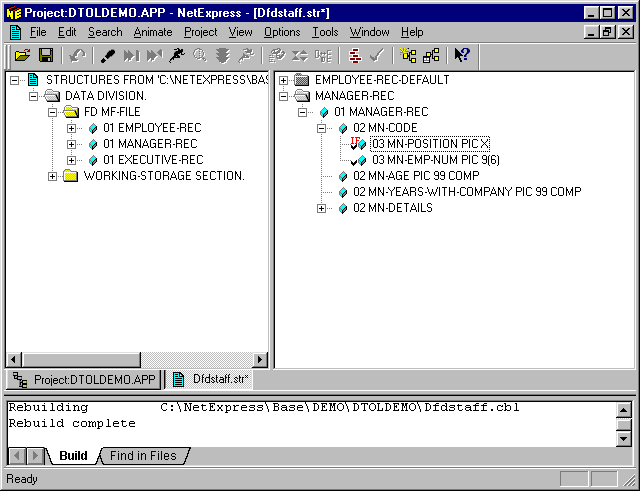The height and width of the screenshot is (491, 640).
Task: Toggle the check mark beside 03 MN-EMP-NUM
Action: tap(353, 162)
